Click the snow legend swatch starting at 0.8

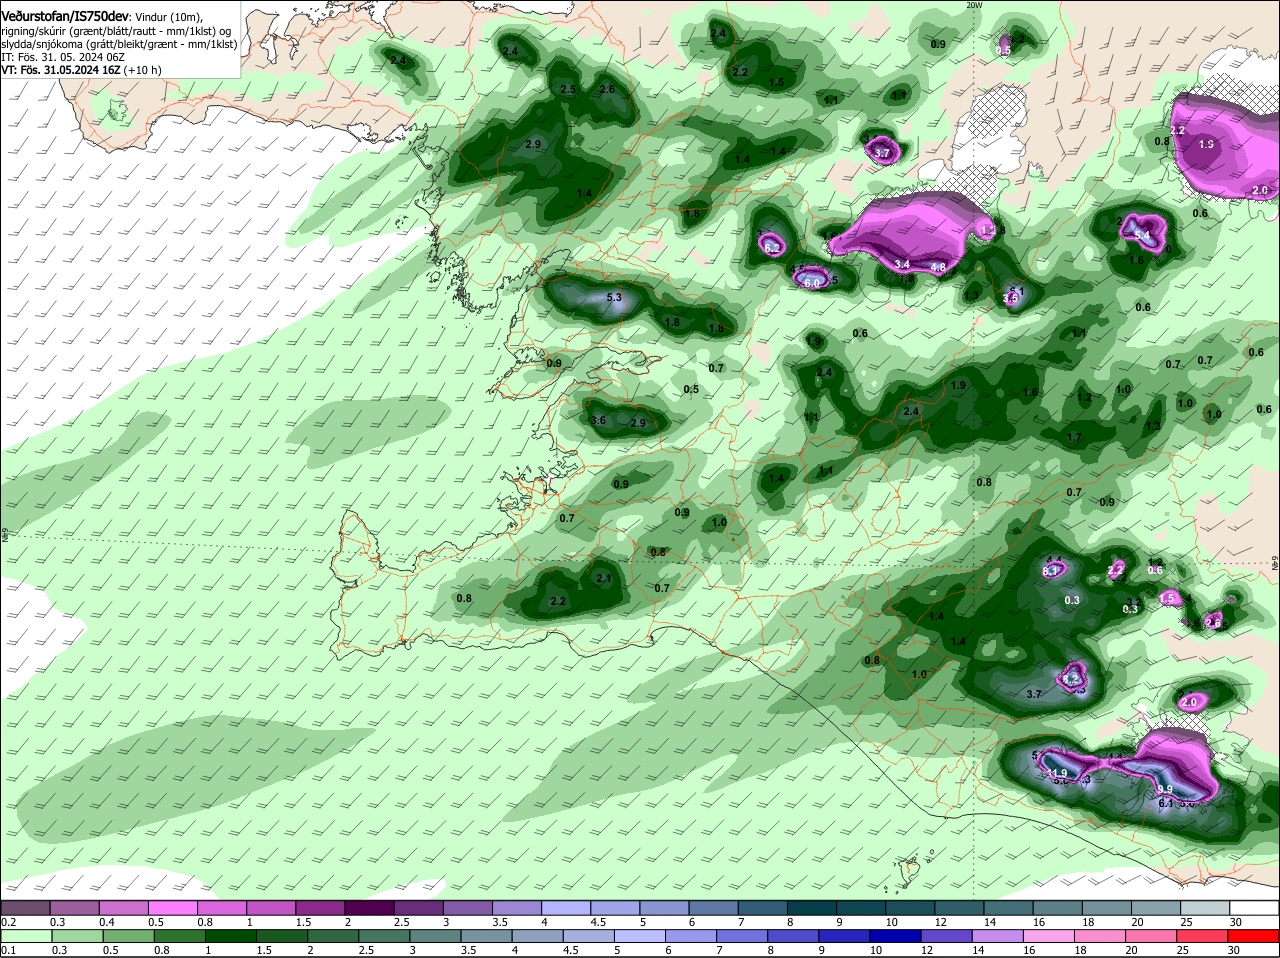(222, 908)
